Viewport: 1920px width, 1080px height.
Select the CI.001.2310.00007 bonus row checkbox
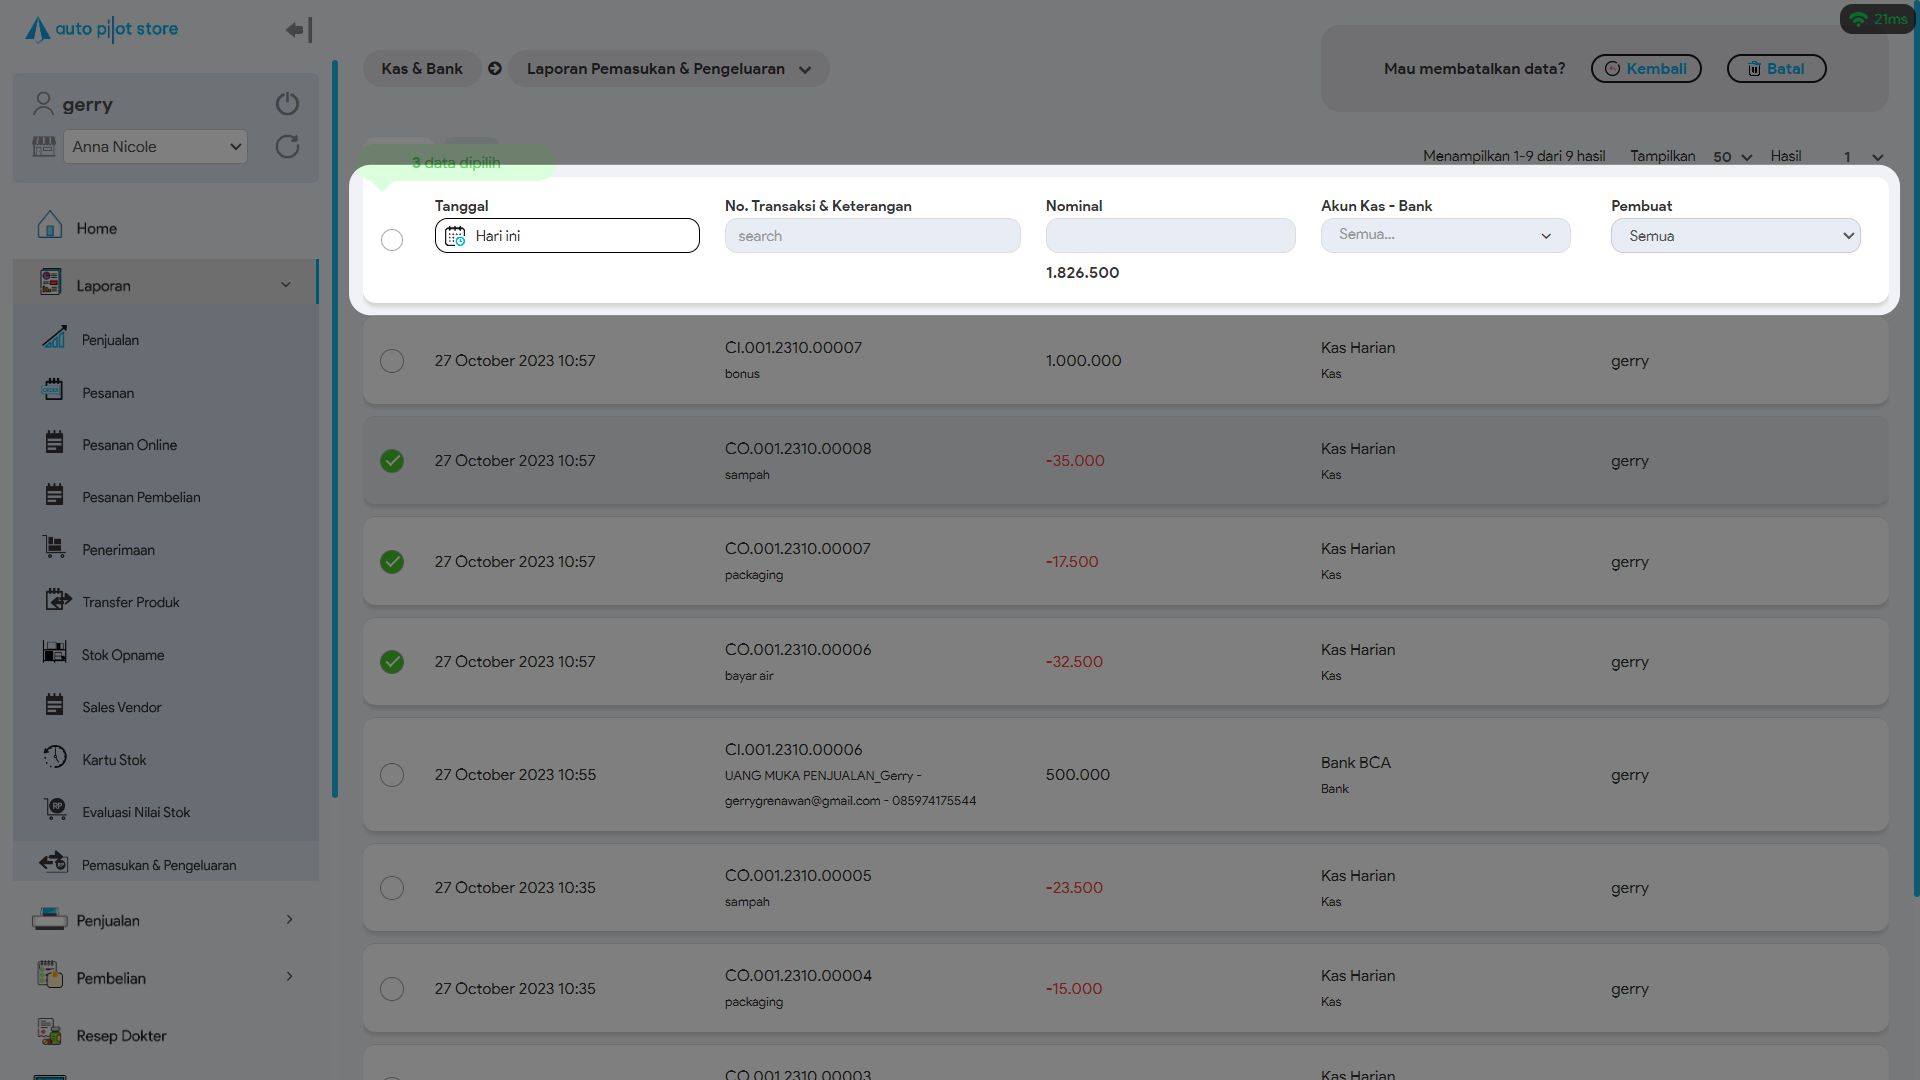(x=392, y=361)
